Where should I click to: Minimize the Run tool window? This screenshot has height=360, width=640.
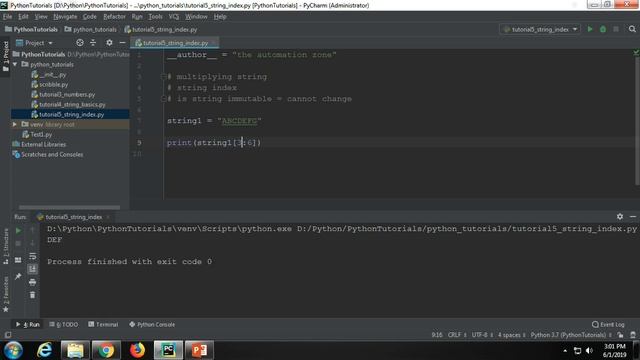click(x=633, y=217)
